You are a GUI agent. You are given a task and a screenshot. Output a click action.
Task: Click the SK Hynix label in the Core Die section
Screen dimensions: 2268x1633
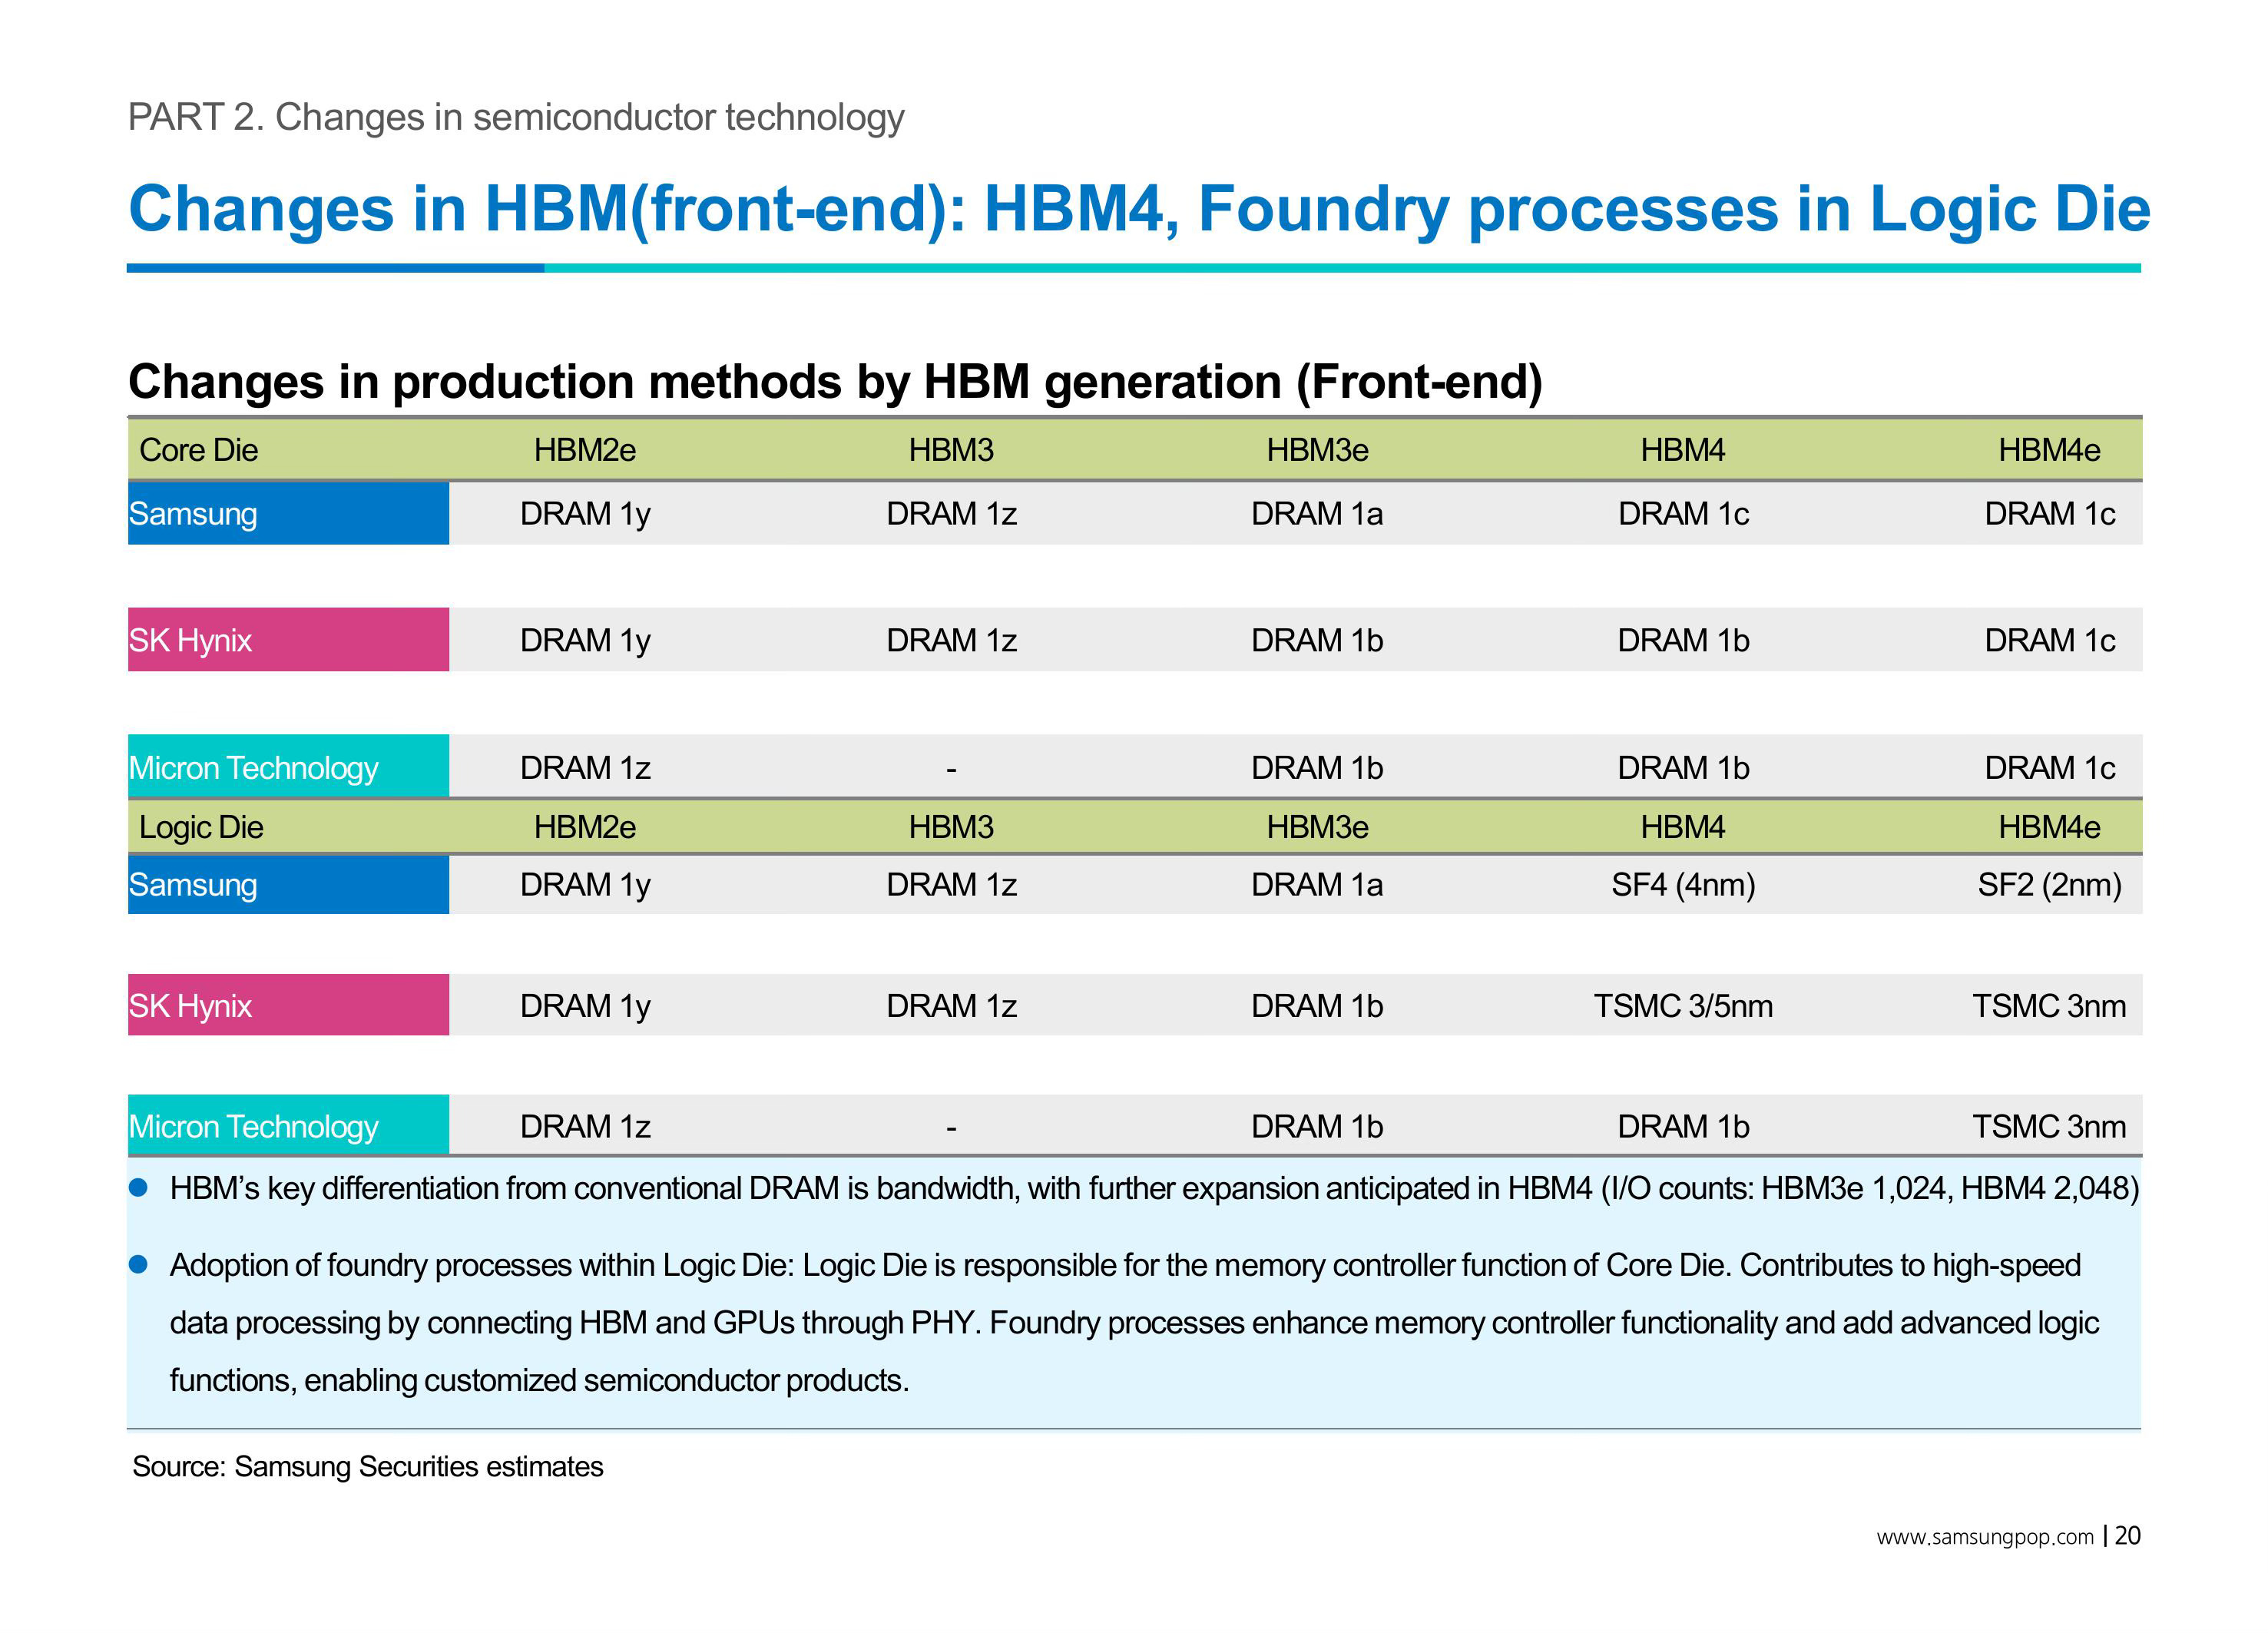click(x=288, y=640)
